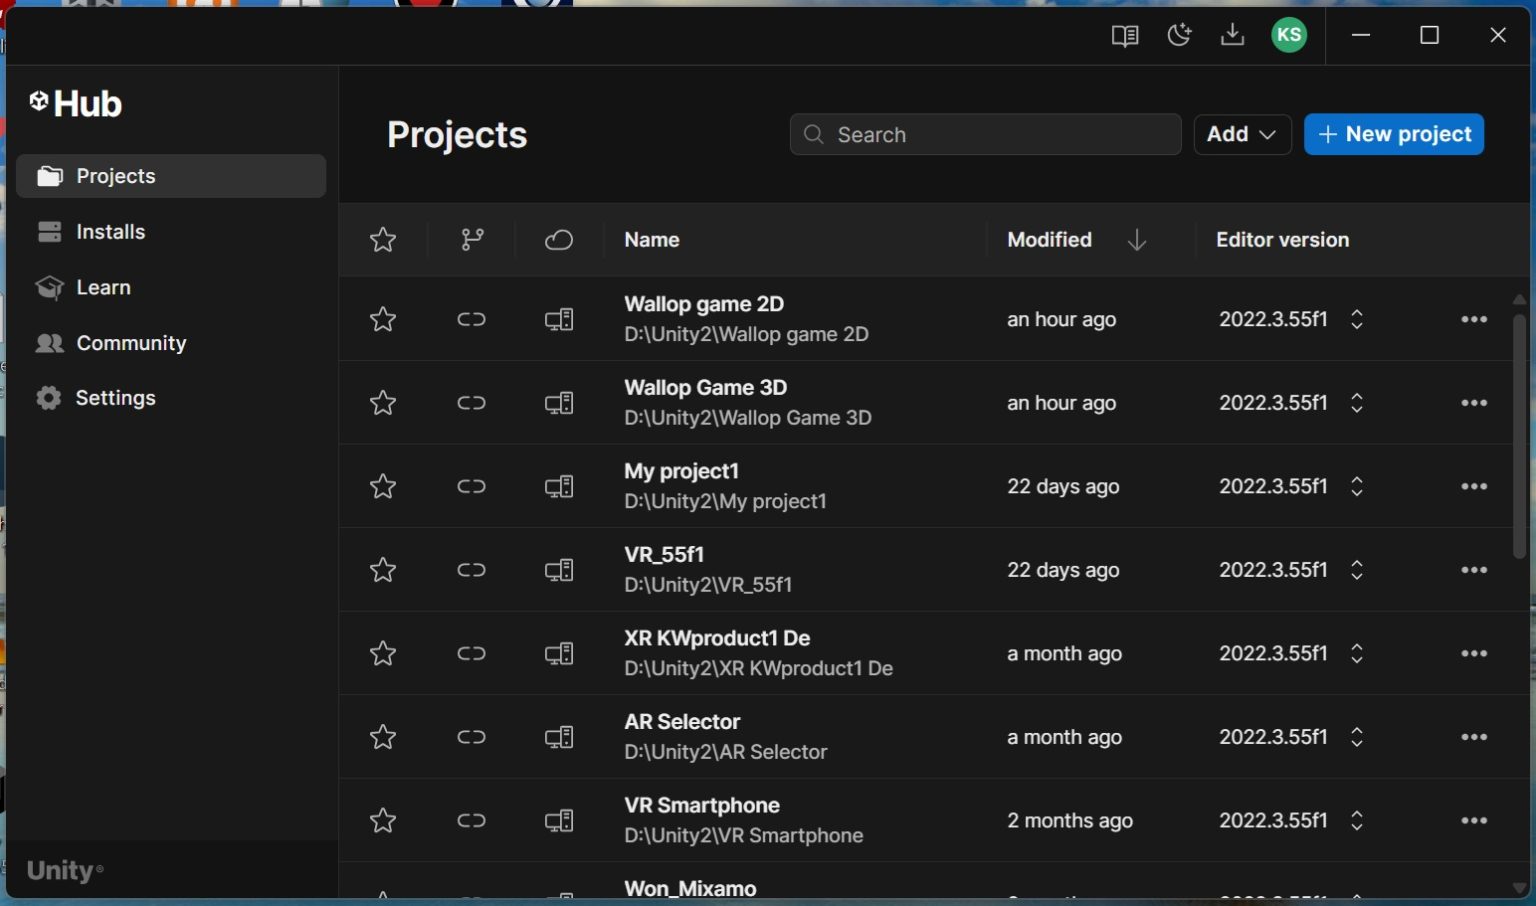Open the KS account avatar
This screenshot has height=906, width=1536.
1289,35
